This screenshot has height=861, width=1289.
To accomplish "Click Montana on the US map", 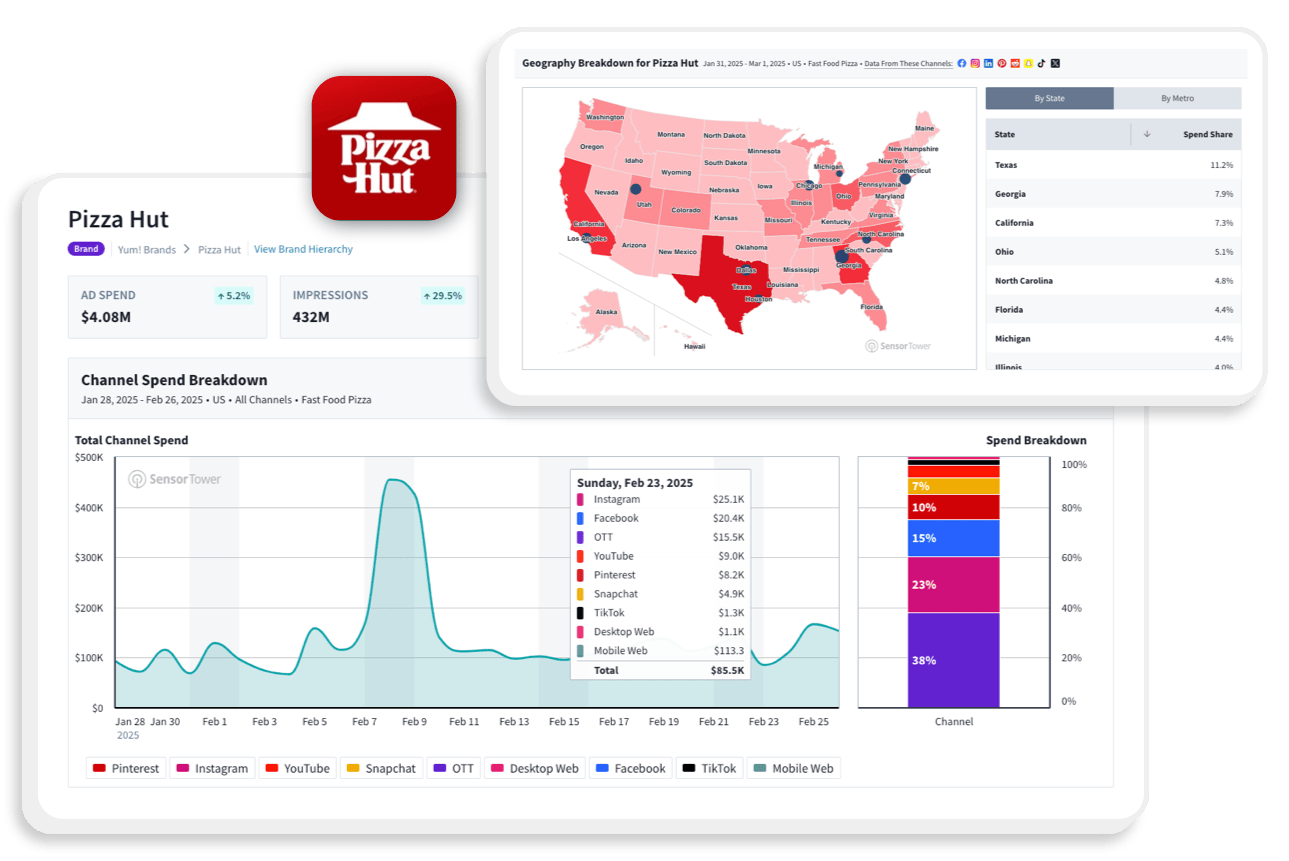I will click(671, 134).
